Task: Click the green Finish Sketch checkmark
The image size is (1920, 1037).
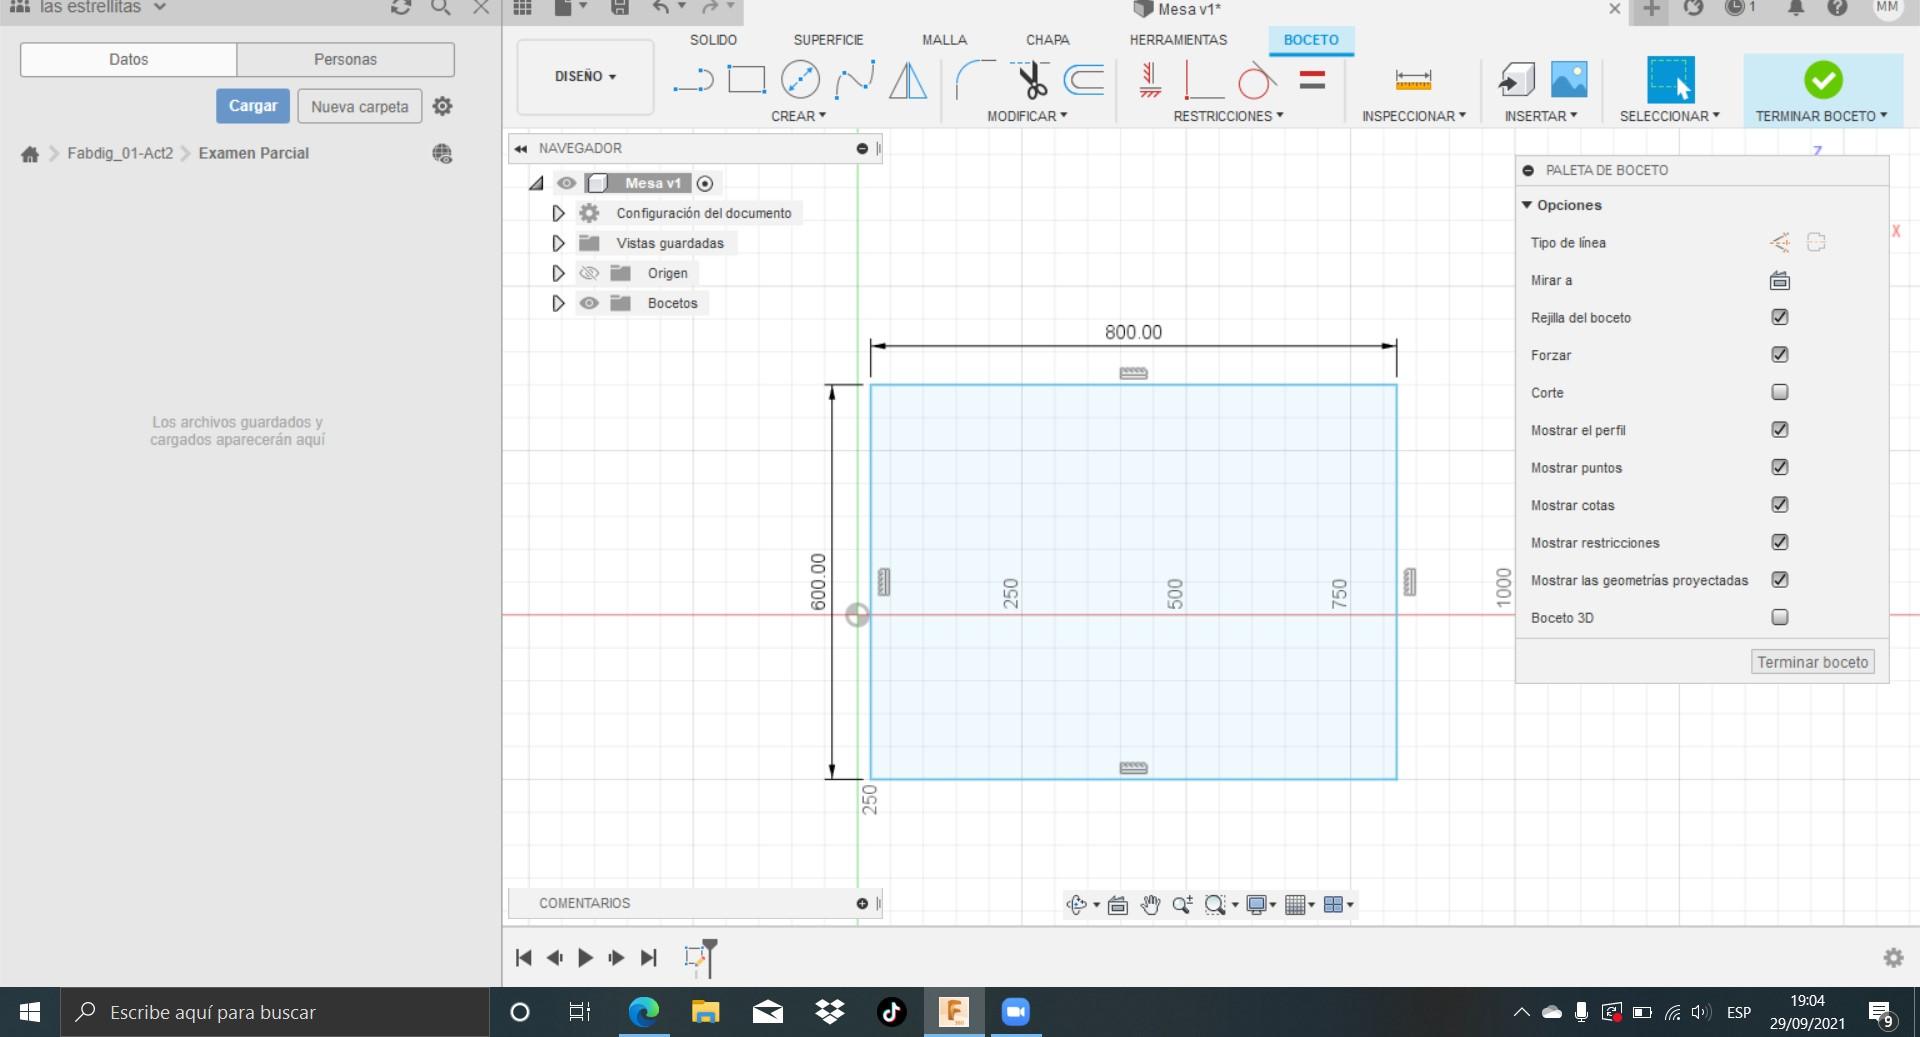Action: pos(1822,80)
